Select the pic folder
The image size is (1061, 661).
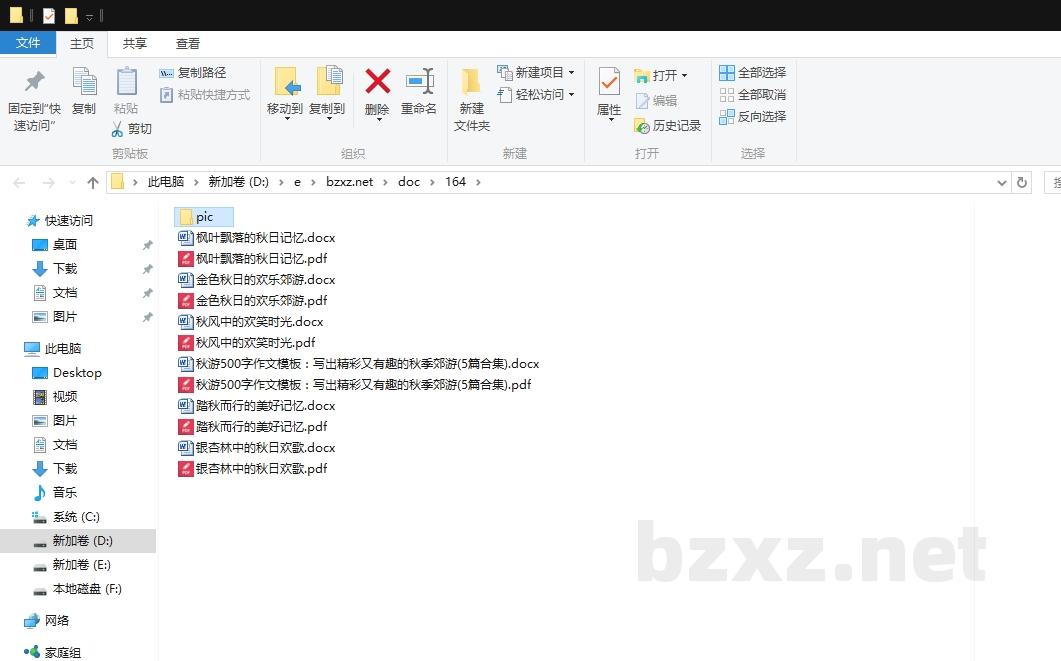pos(204,217)
